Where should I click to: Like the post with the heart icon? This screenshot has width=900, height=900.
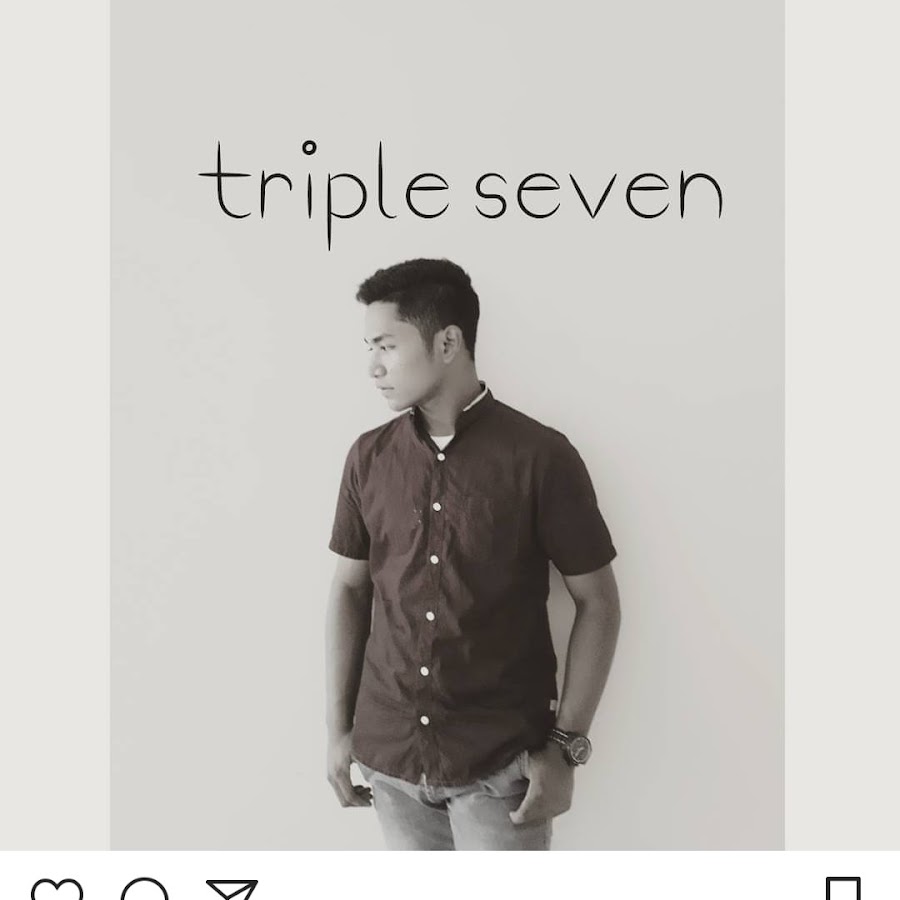pyautogui.click(x=57, y=890)
